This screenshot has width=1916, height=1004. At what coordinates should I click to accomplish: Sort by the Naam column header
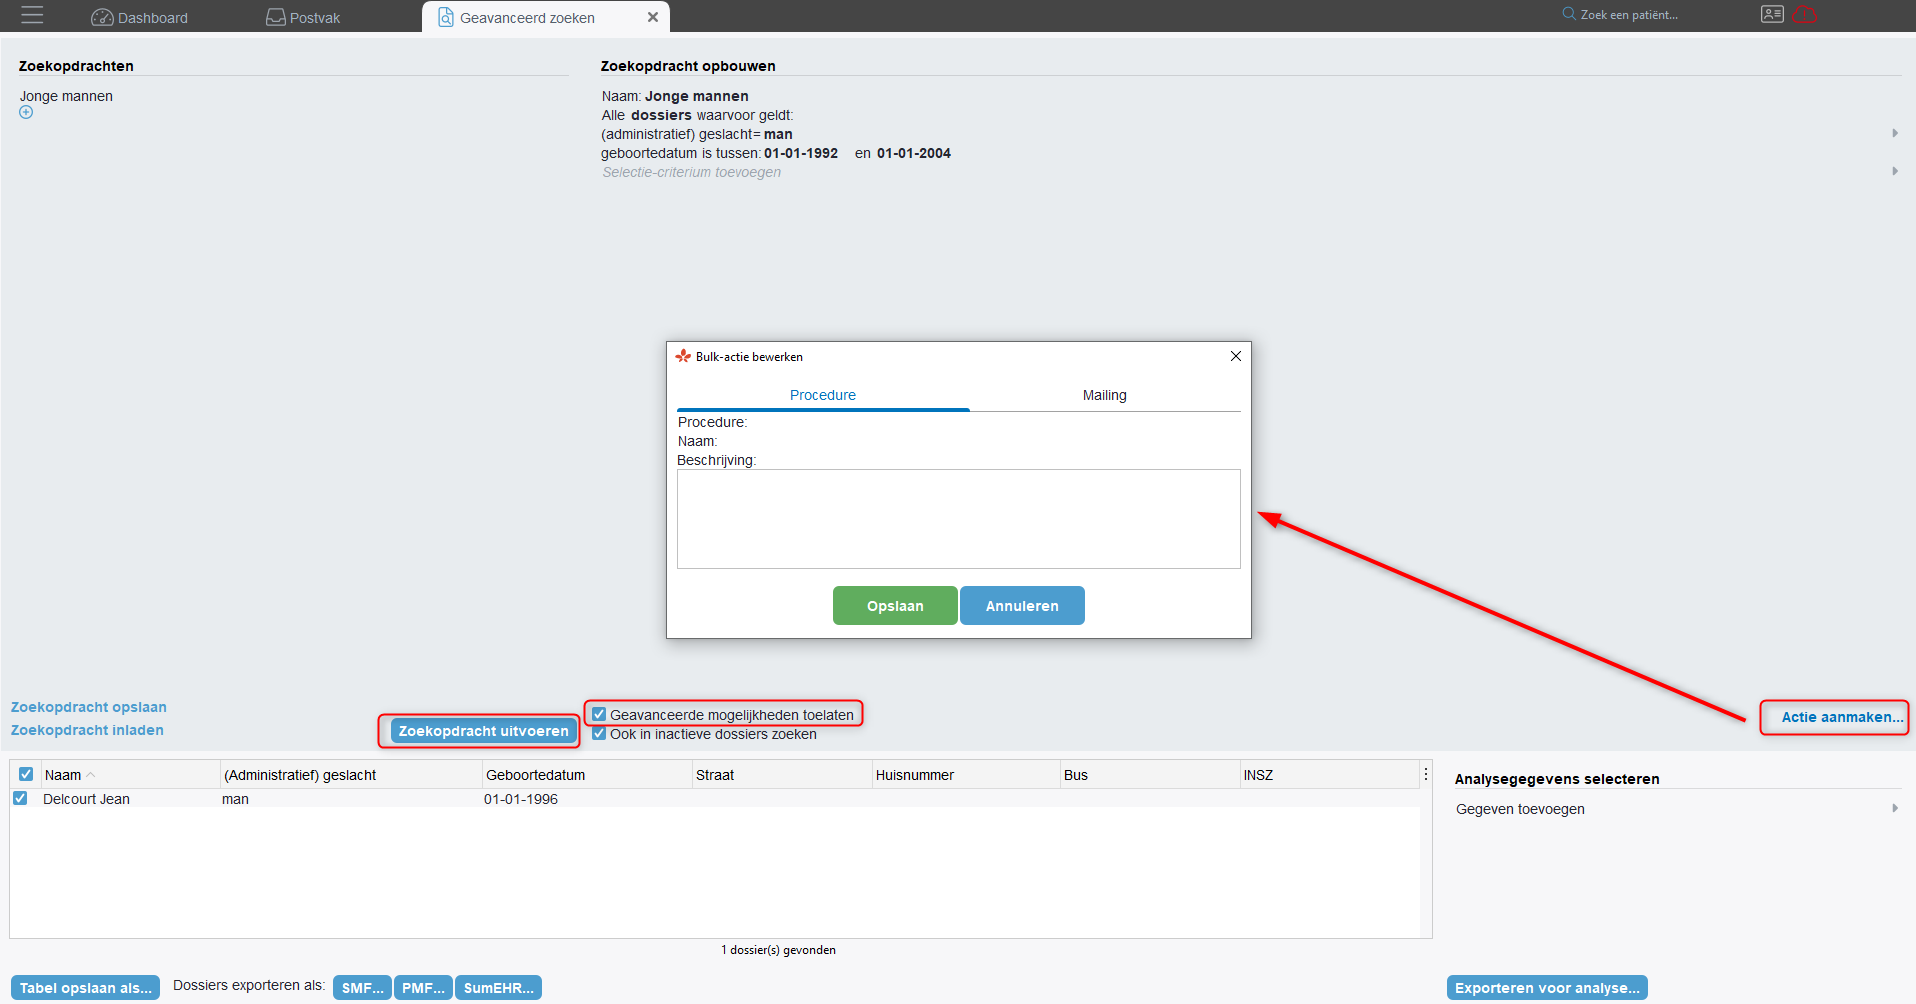pos(130,774)
